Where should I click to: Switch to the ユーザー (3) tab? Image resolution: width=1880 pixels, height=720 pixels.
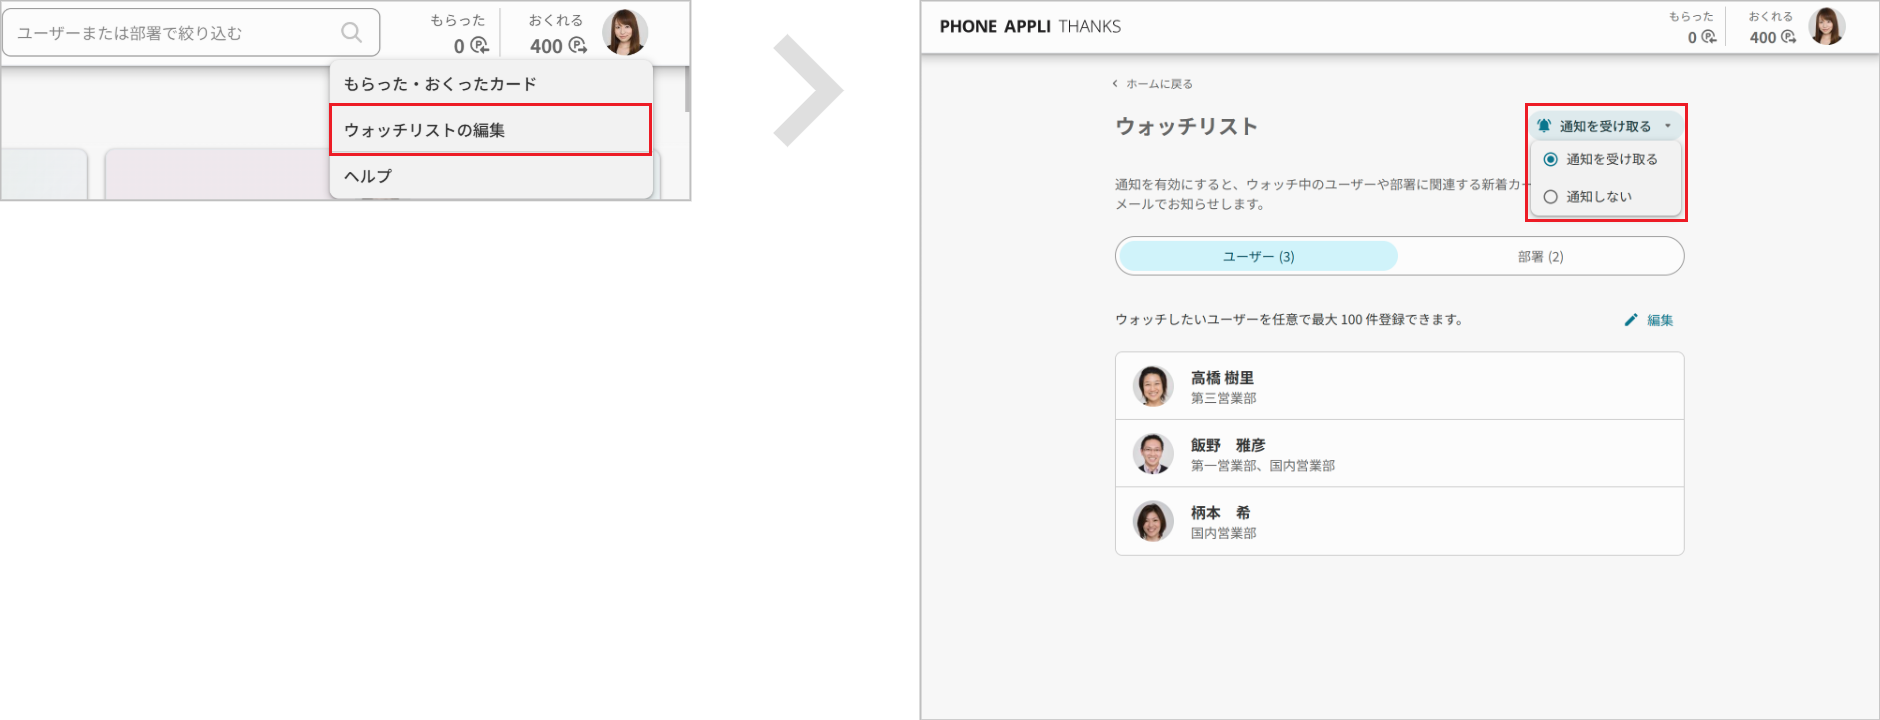point(1258,256)
